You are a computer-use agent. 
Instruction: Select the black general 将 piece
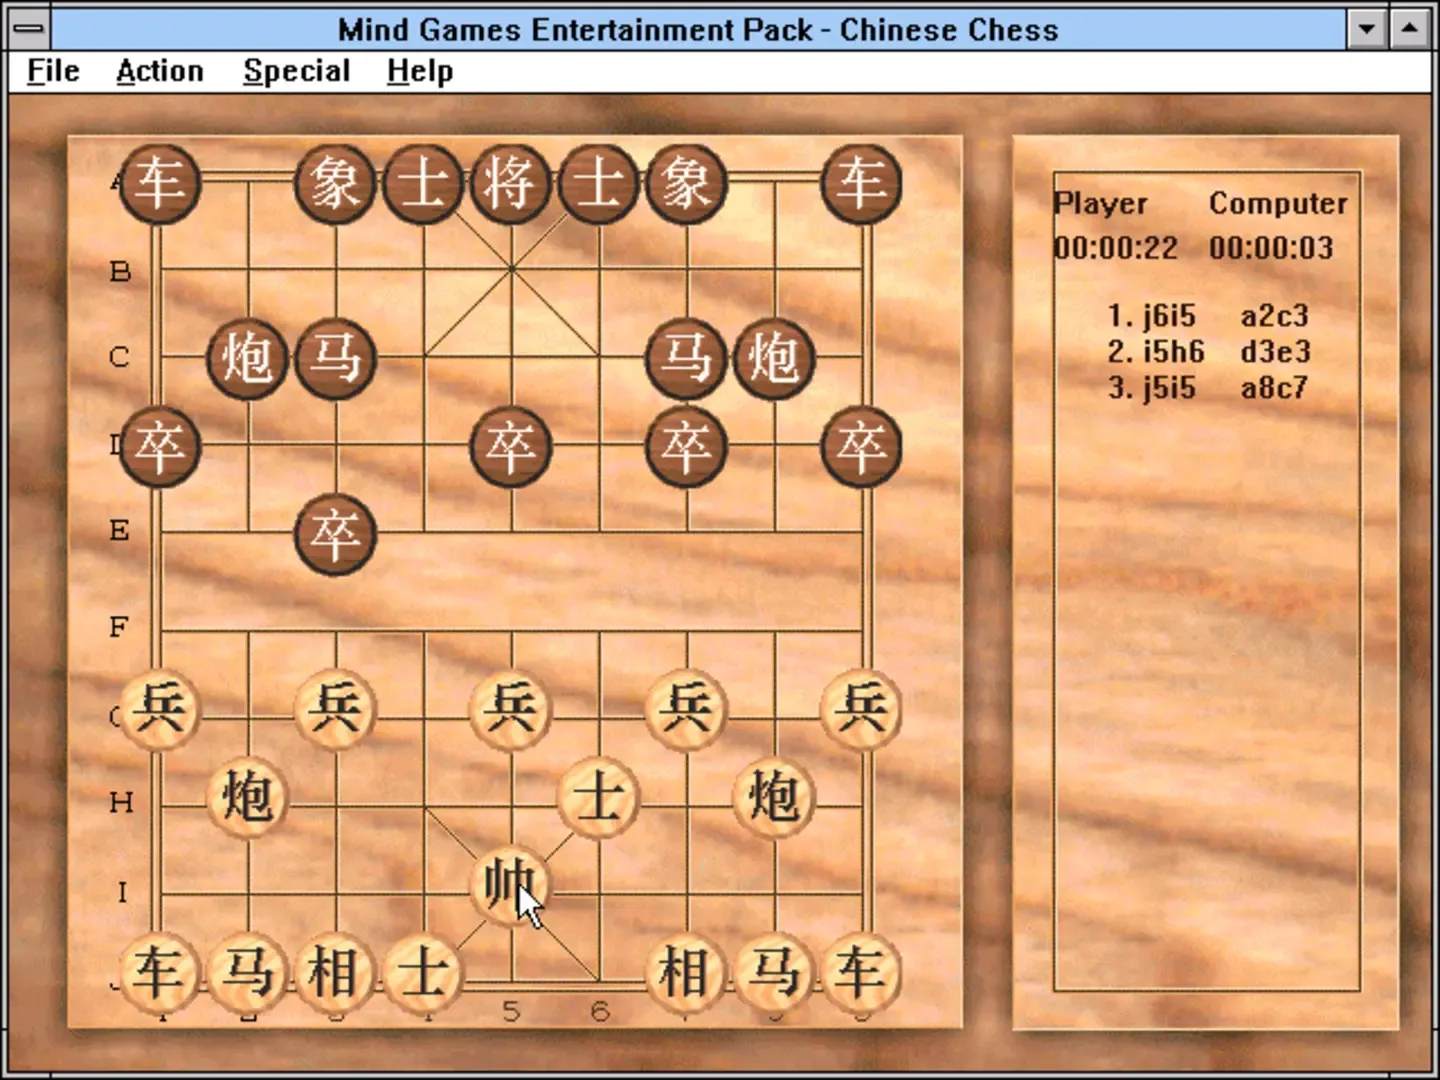click(x=511, y=183)
